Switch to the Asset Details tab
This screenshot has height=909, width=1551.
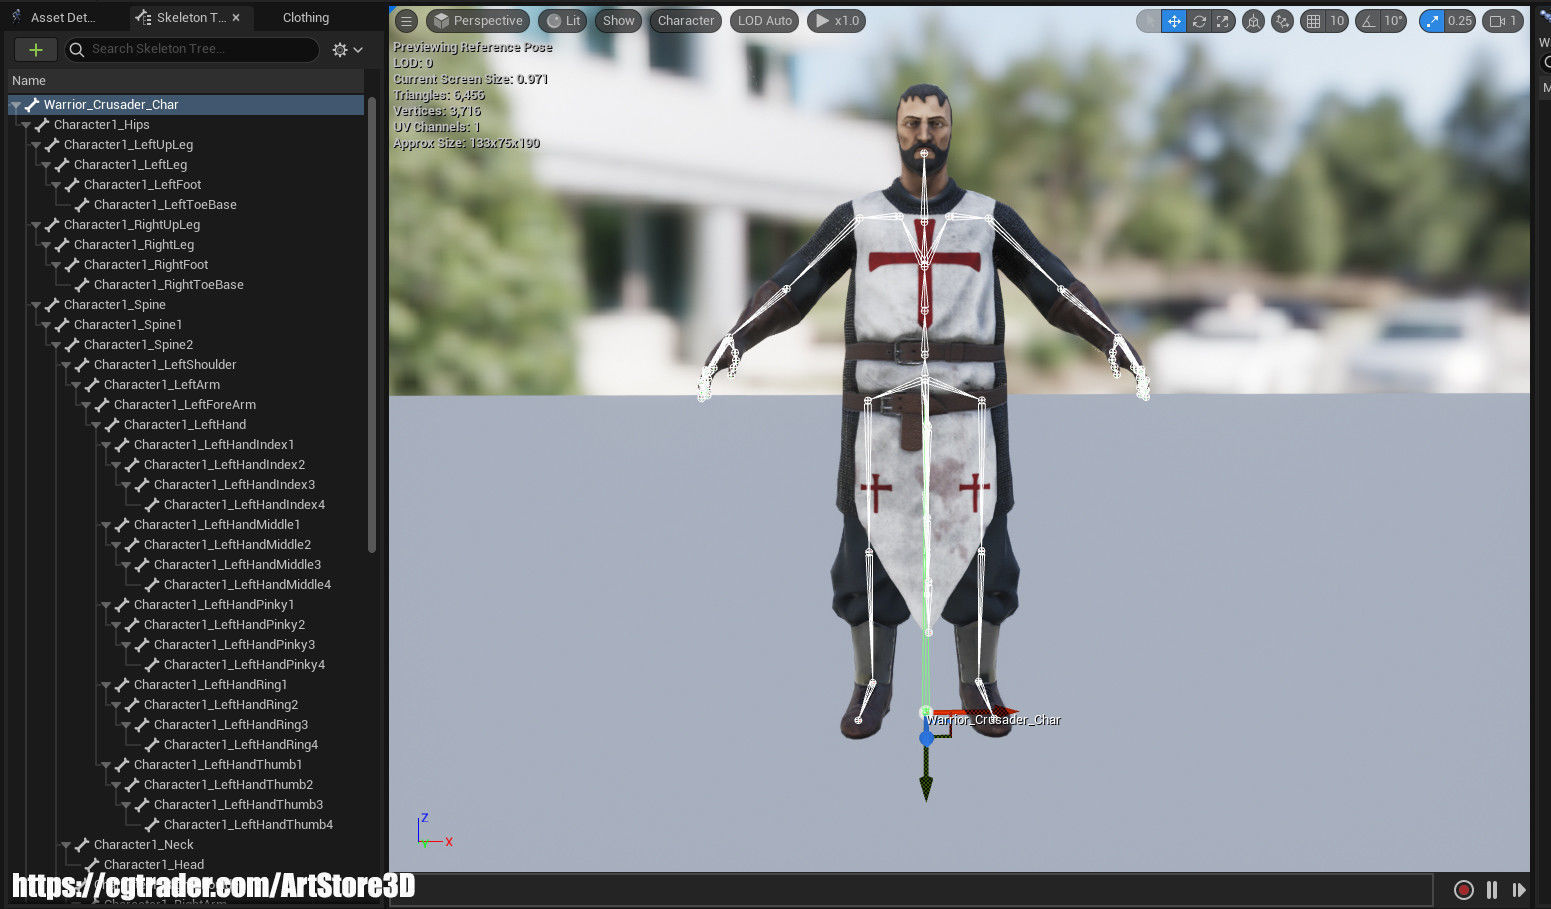click(x=62, y=17)
